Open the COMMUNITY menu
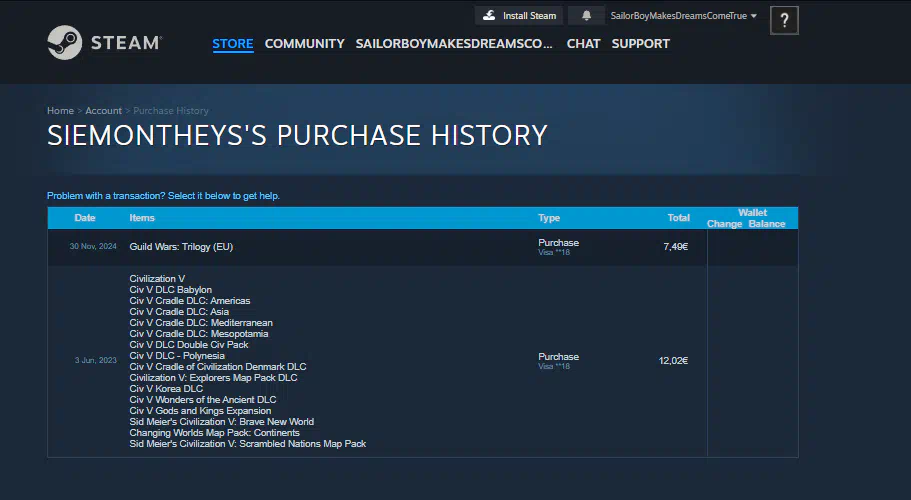 tap(304, 44)
